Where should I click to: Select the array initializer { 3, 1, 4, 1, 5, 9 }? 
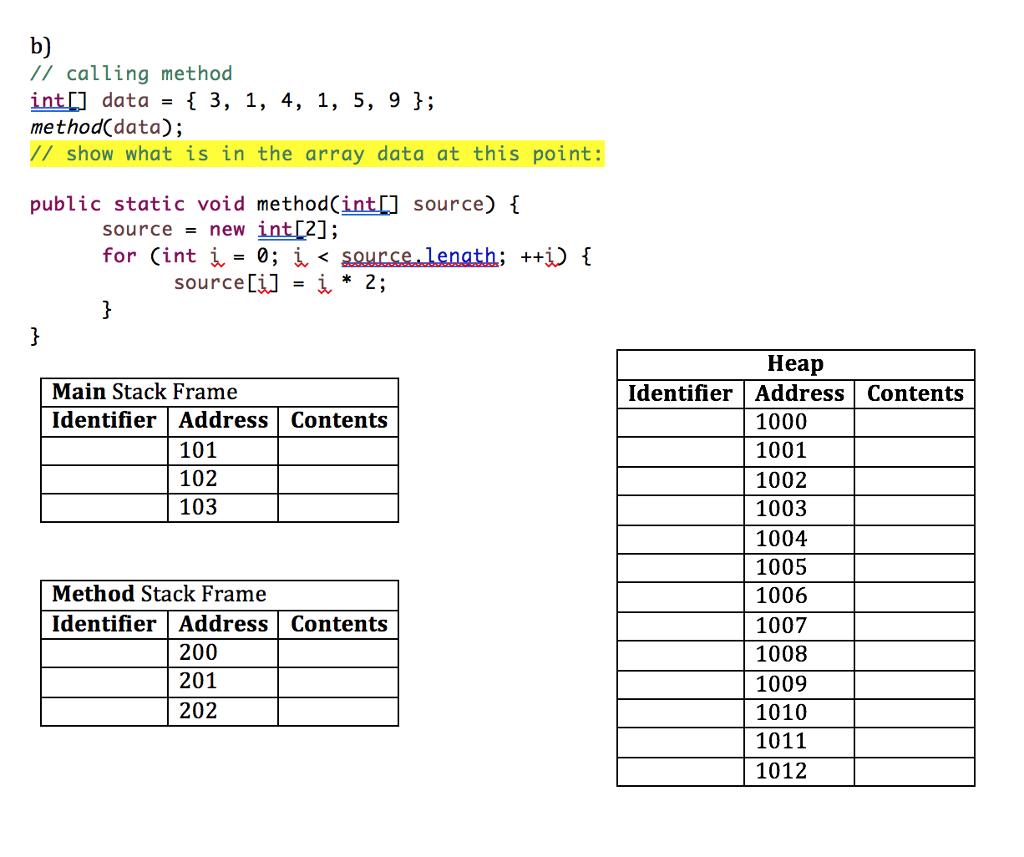pos(300,100)
